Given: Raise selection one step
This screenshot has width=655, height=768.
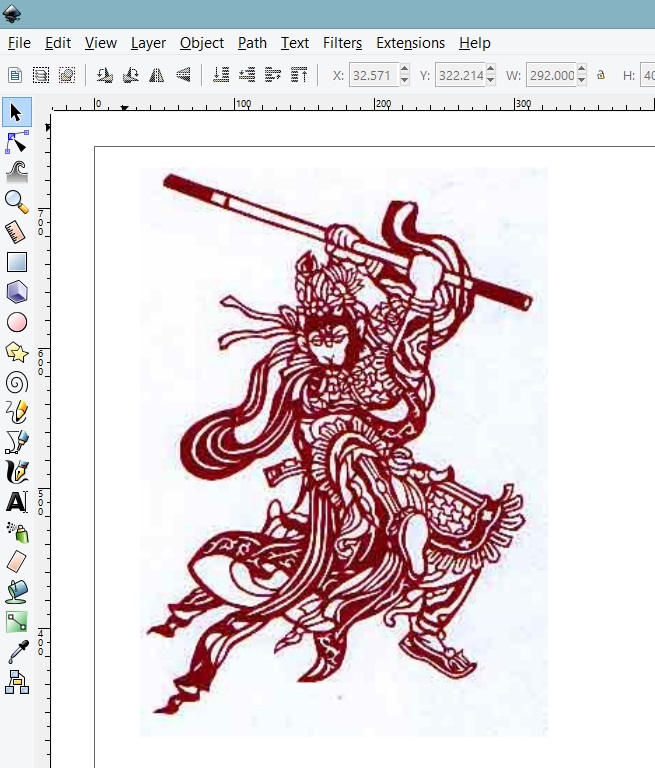Looking at the screenshot, I should [273, 75].
